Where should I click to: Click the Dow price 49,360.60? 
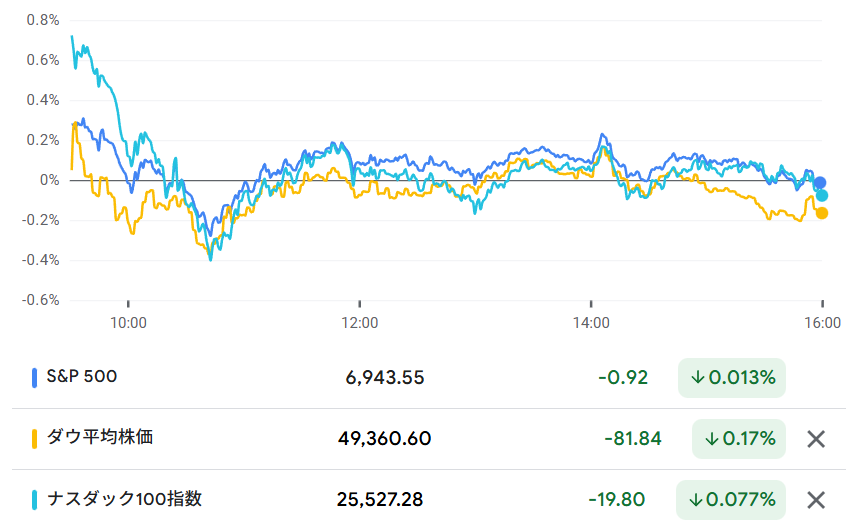(386, 438)
